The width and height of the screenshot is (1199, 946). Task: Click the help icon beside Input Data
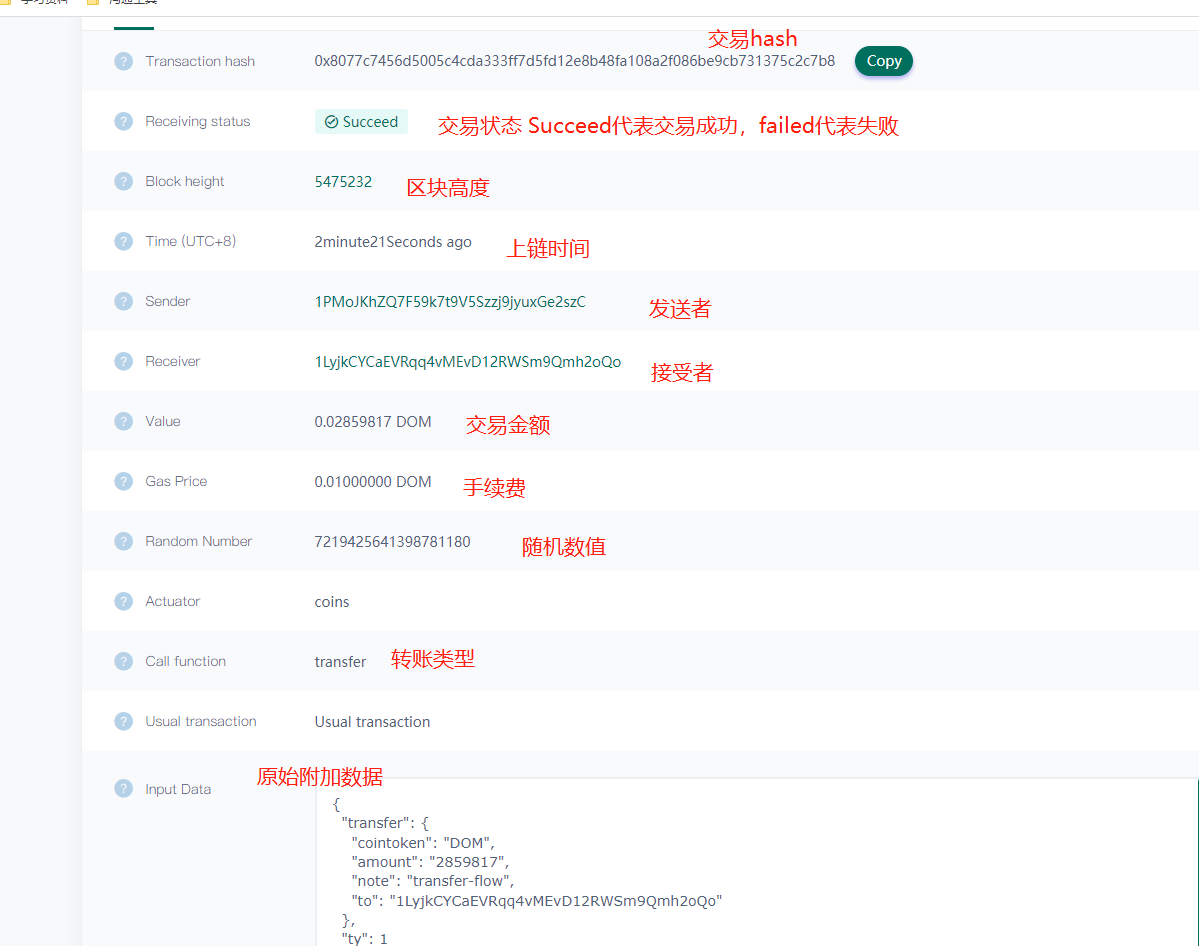click(123, 789)
